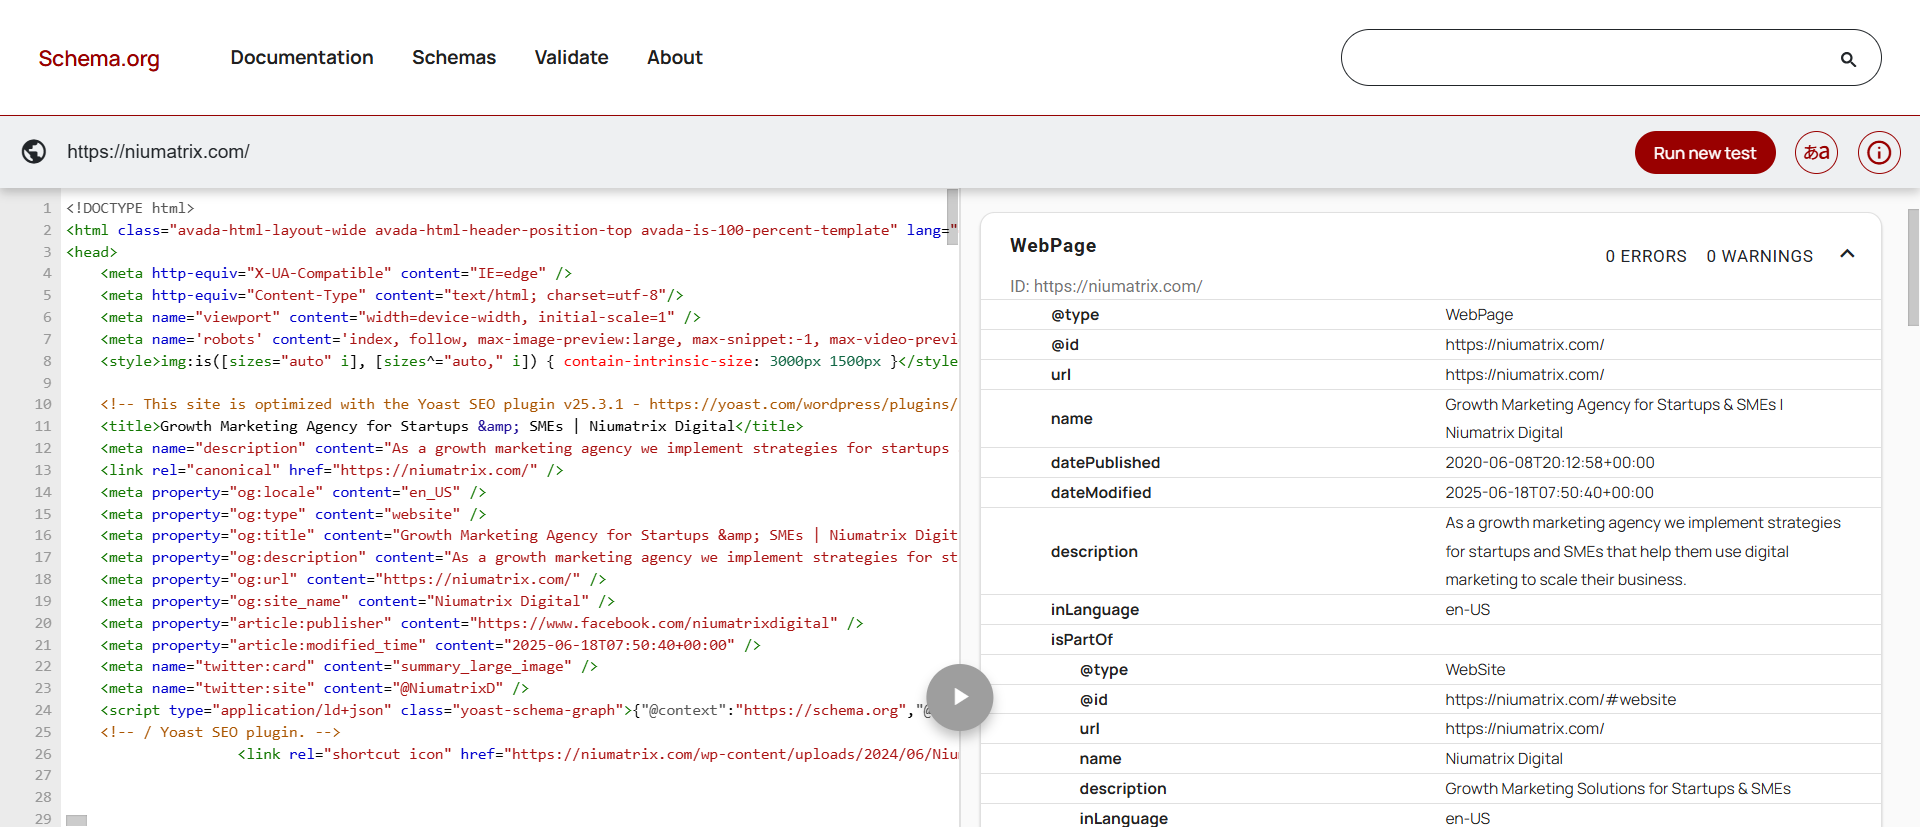Open the Schemas menu
Viewport: 1920px width, 827px height.
(x=454, y=58)
